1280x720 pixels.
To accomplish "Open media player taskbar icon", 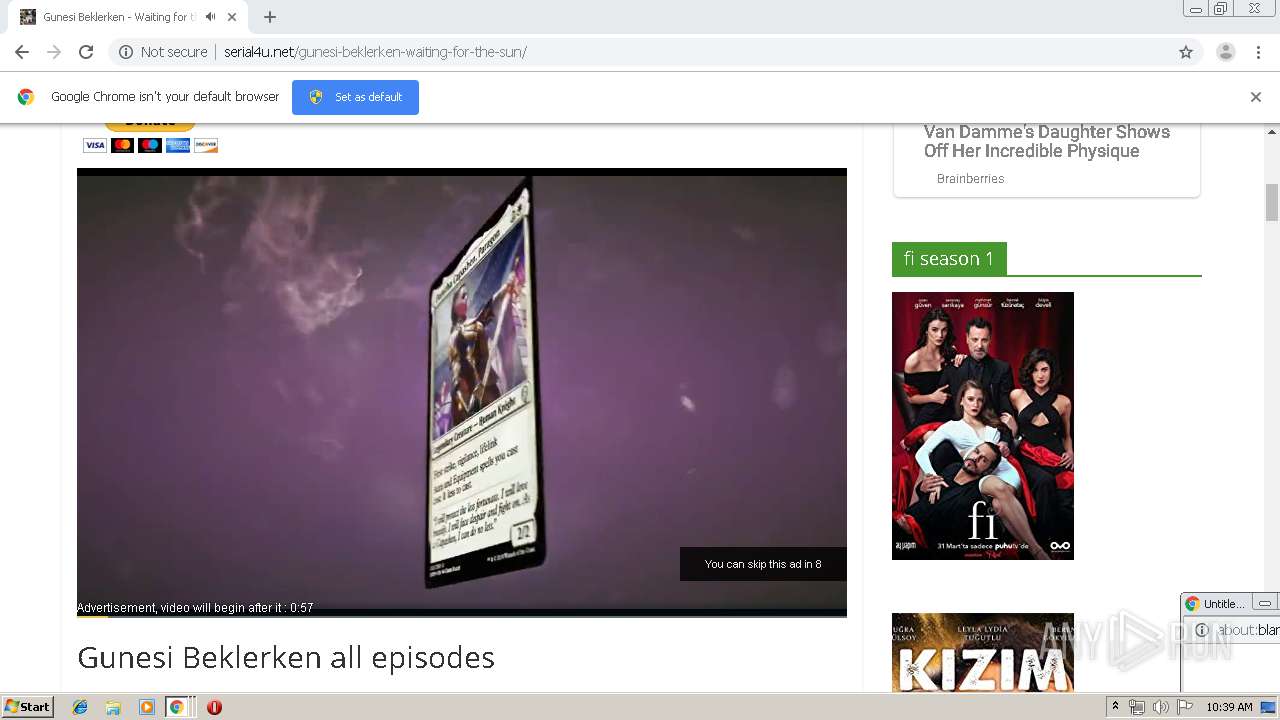I will (x=147, y=707).
